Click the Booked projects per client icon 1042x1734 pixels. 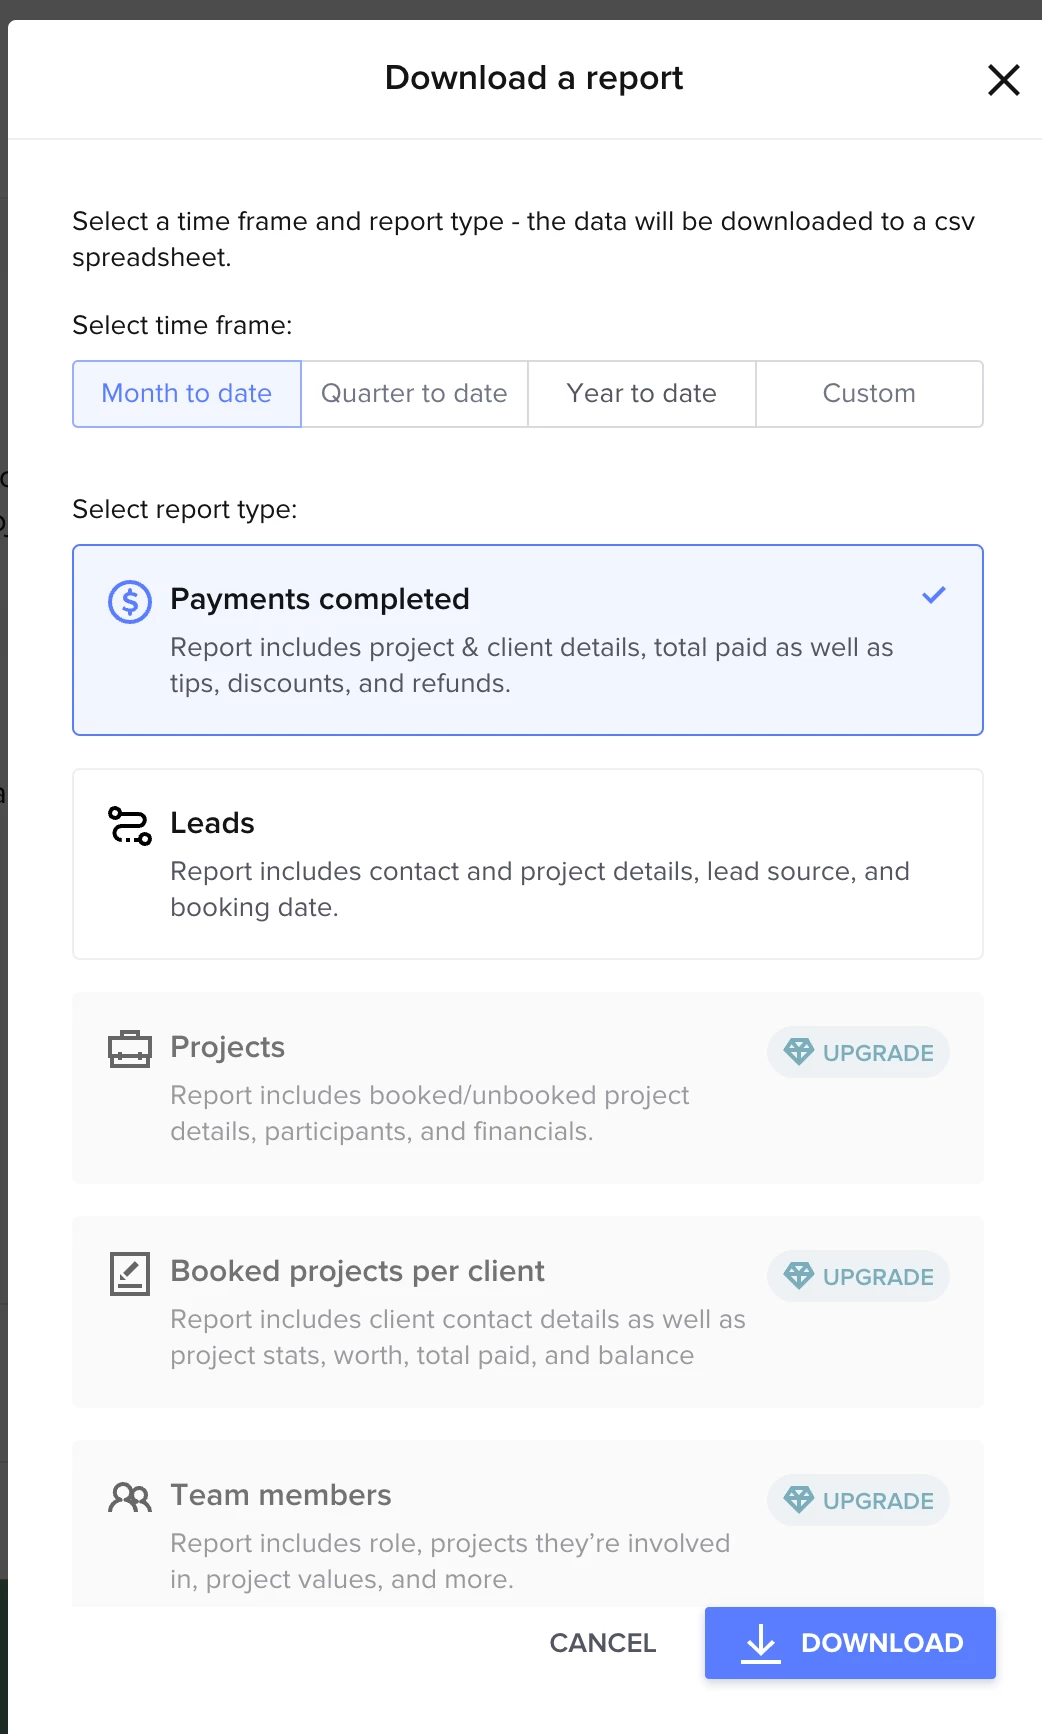coord(130,1274)
